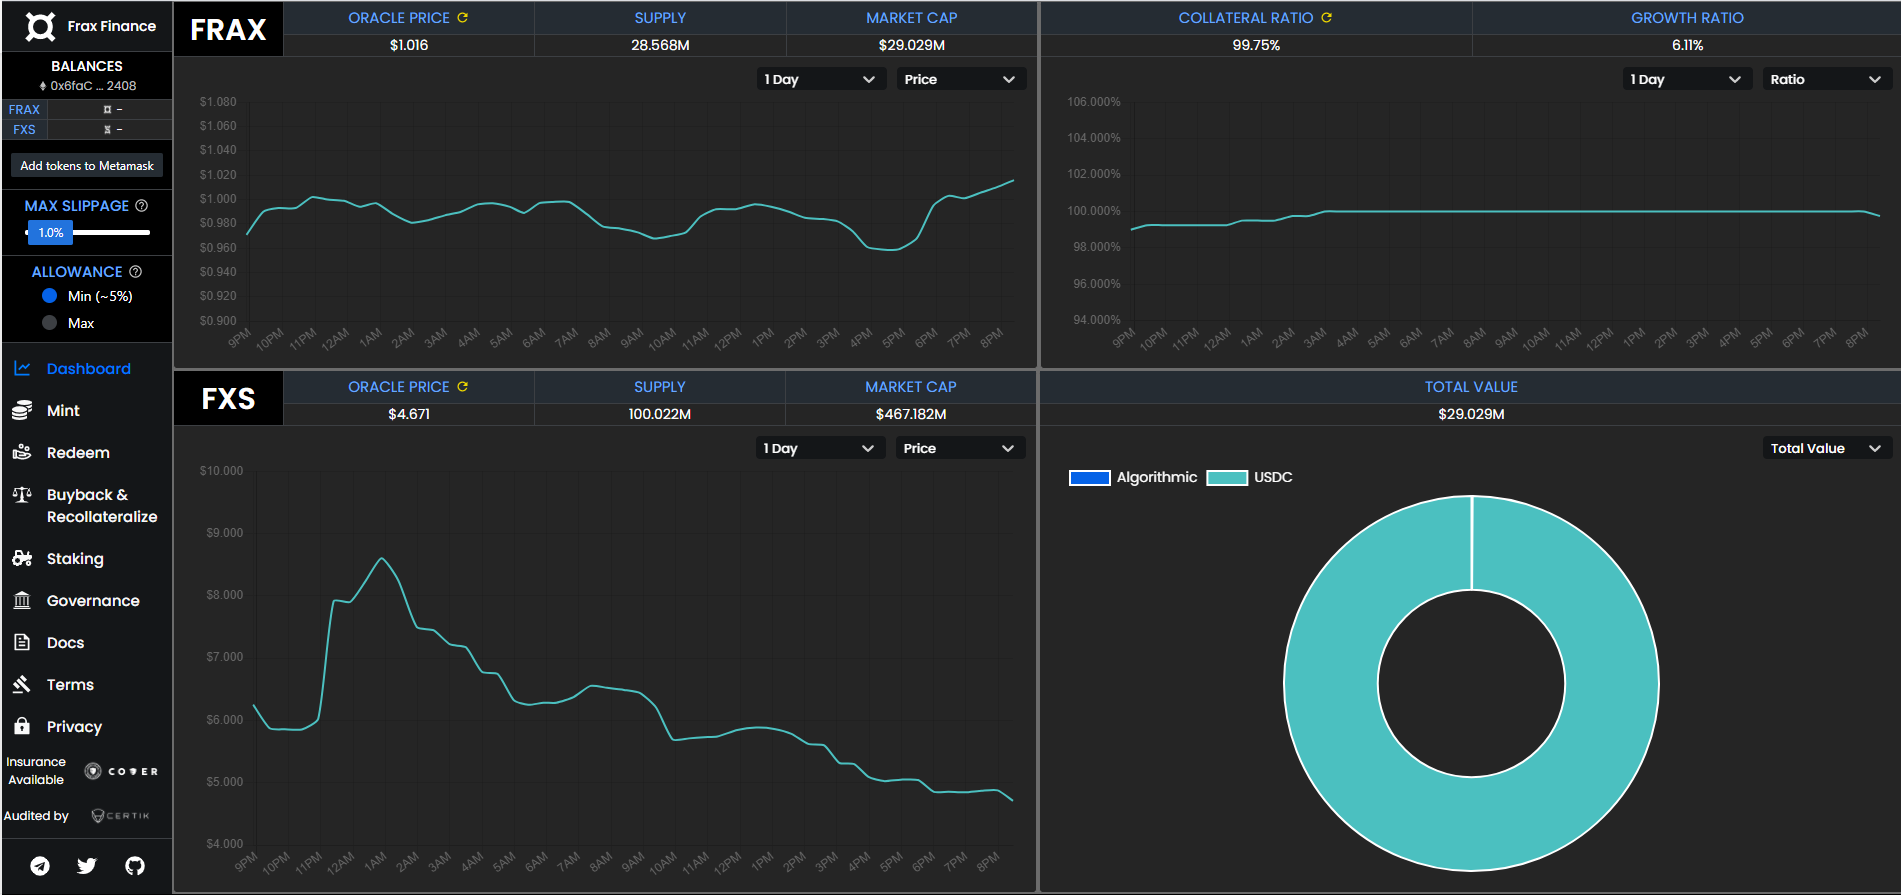Viewport: 1901px width, 895px height.
Task: Click collateral ratio value 99.75%
Action: 1256,45
